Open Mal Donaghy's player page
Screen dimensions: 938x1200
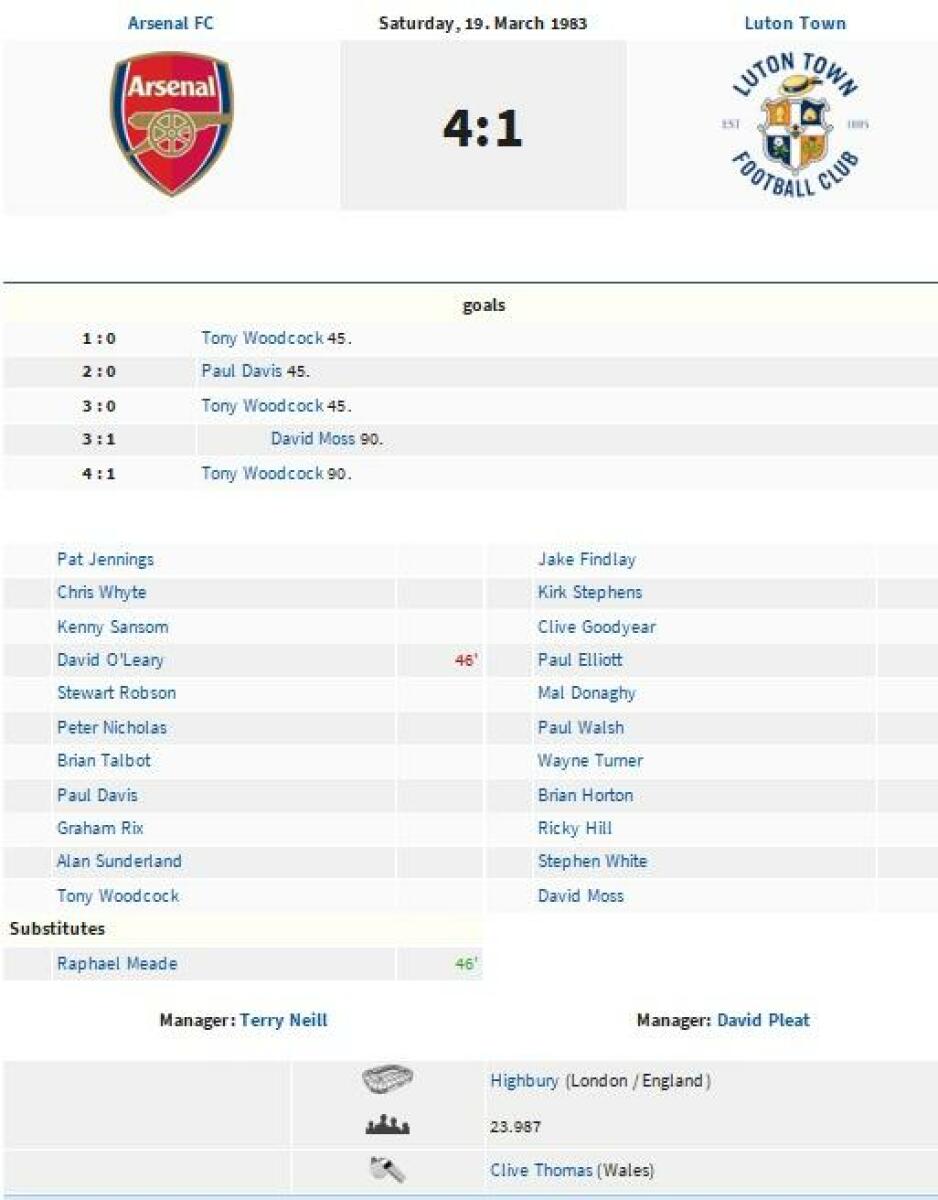pos(586,693)
